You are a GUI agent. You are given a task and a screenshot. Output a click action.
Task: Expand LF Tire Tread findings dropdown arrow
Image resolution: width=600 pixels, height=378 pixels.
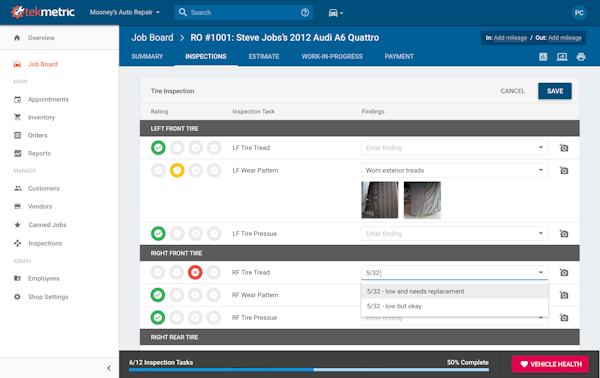click(541, 148)
